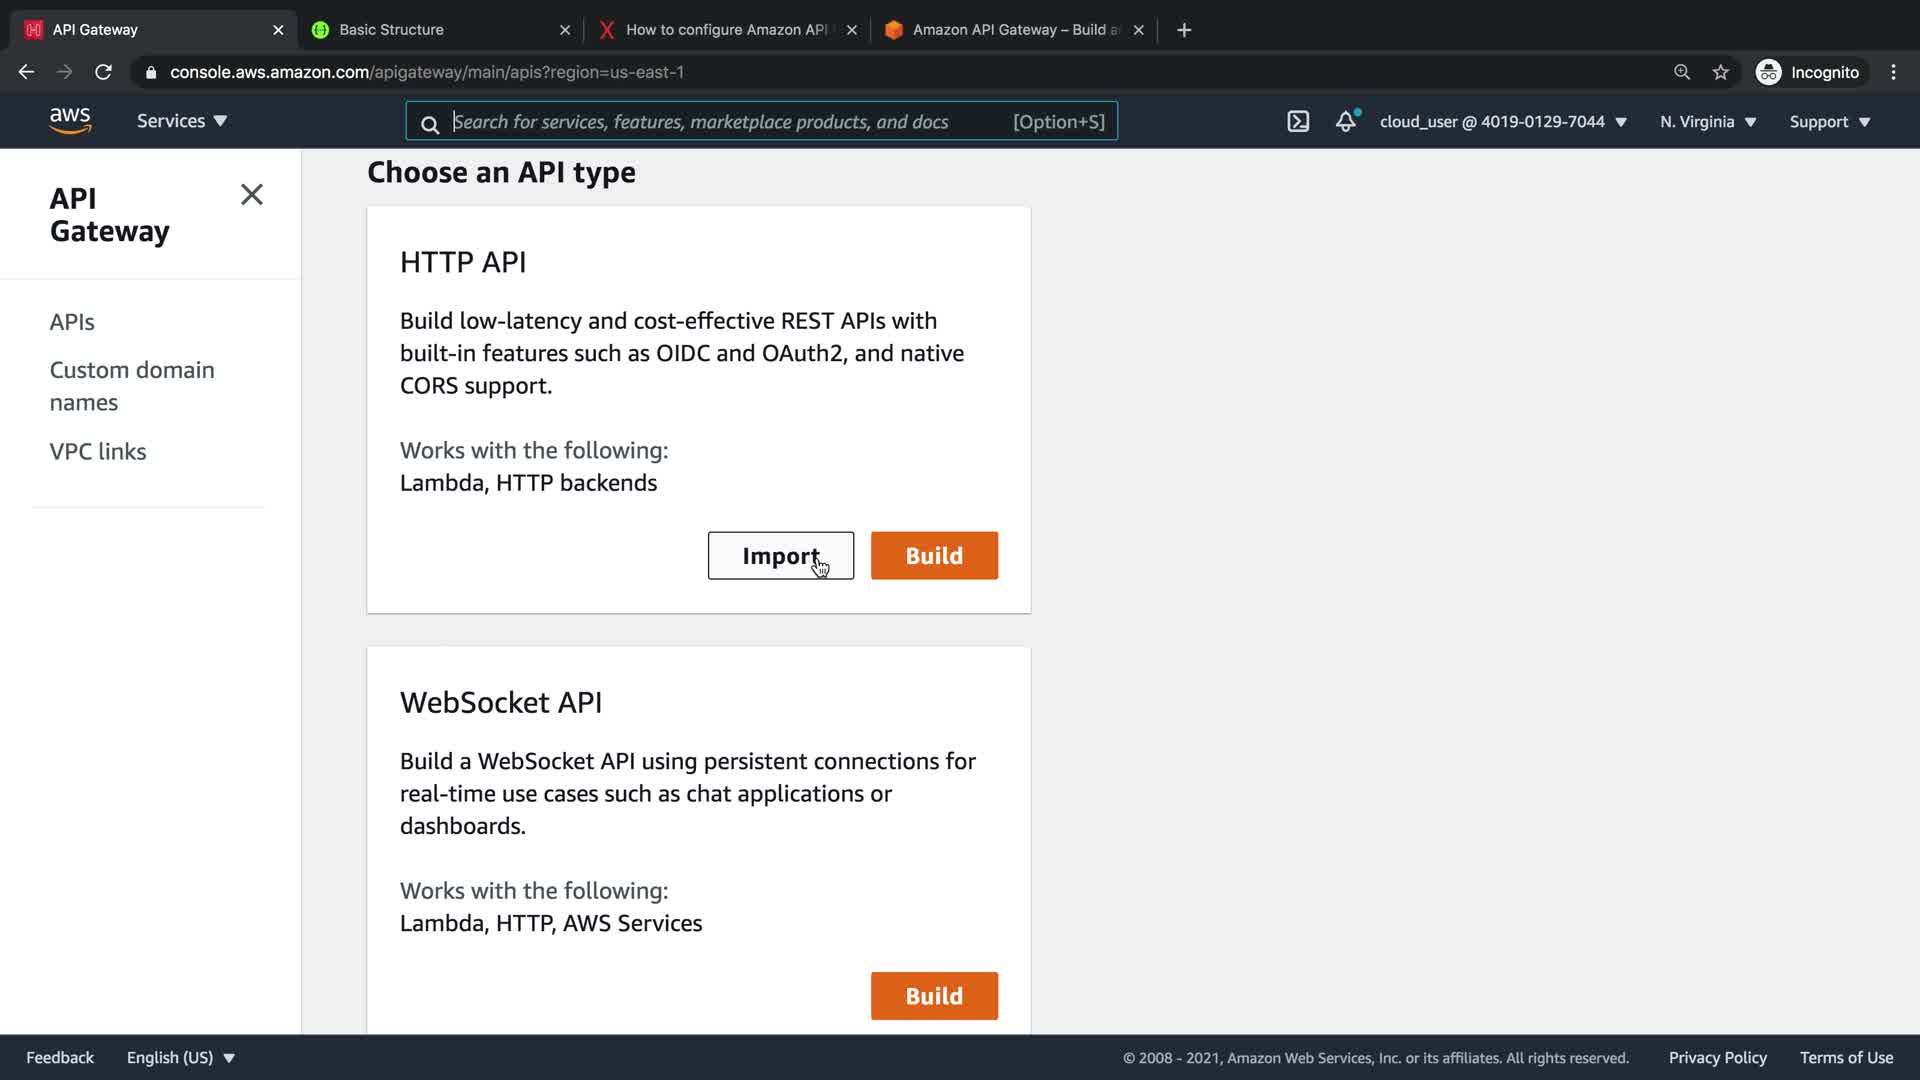Click the browser reload icon
1920x1080 pixels.
103,72
